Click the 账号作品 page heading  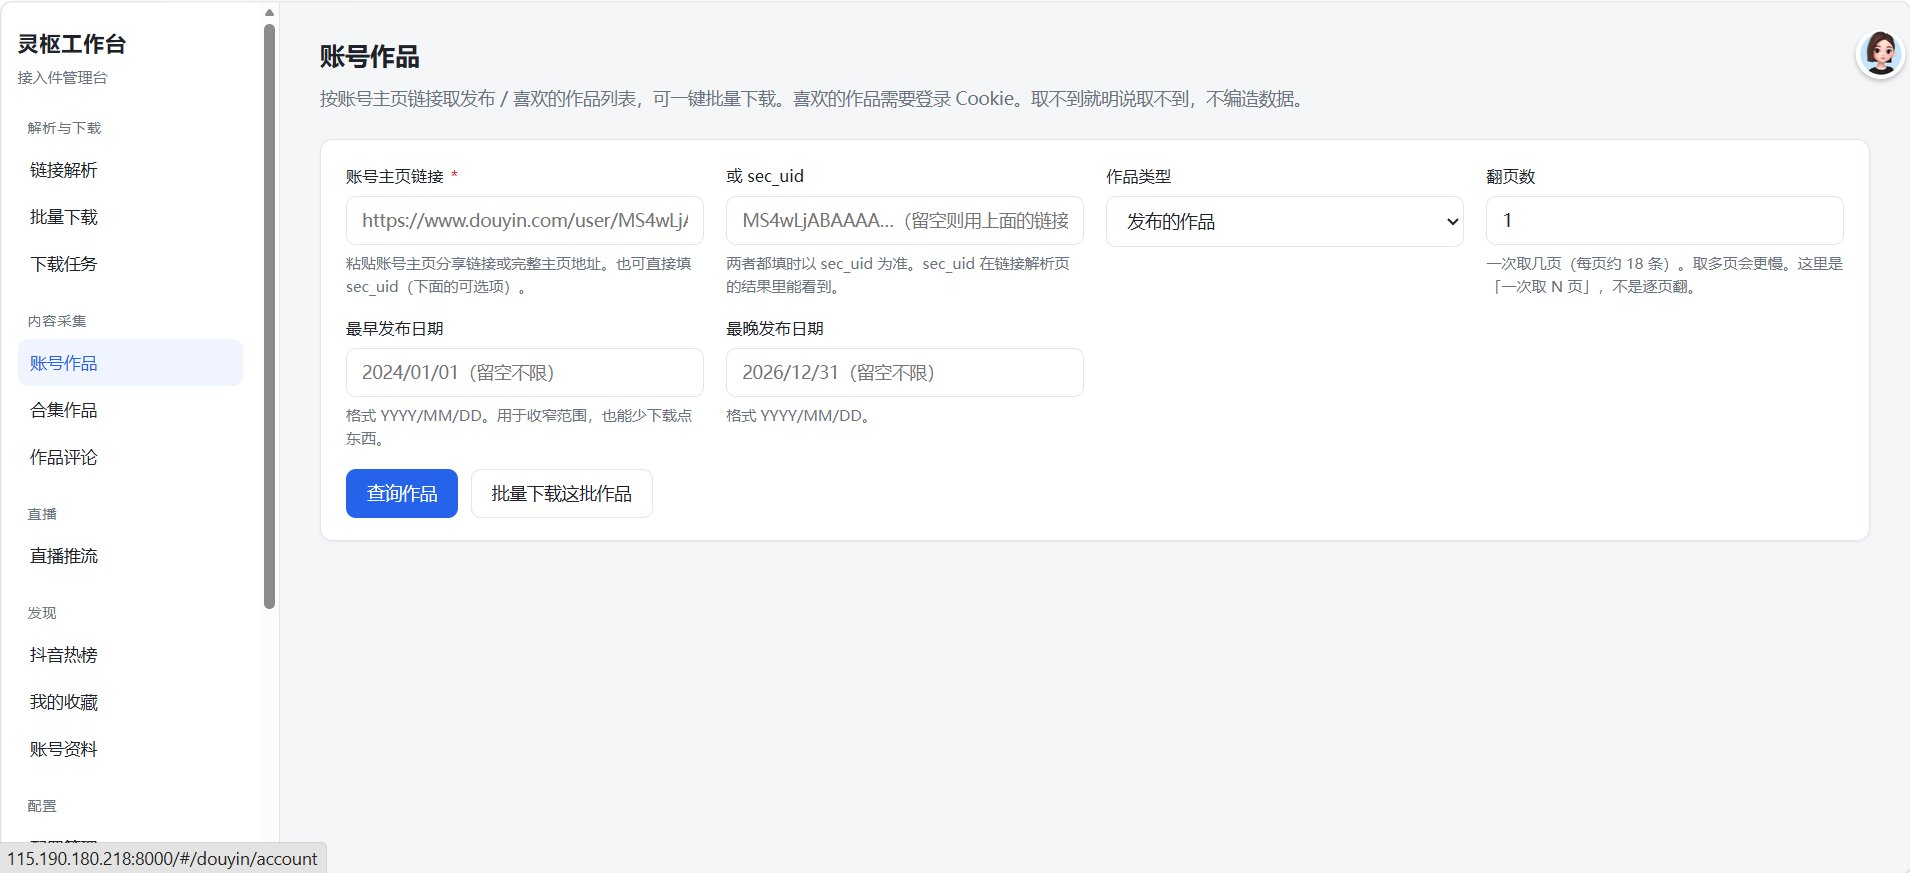click(370, 56)
